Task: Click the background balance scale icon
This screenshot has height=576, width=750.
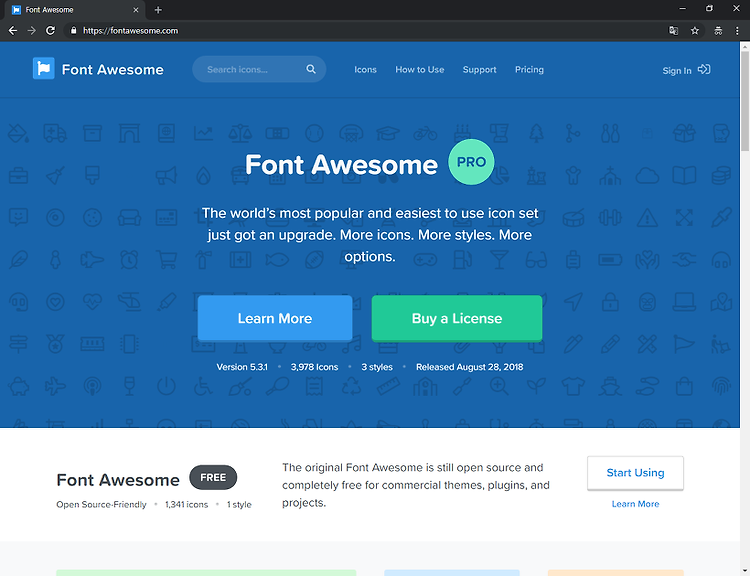Action: point(240,133)
